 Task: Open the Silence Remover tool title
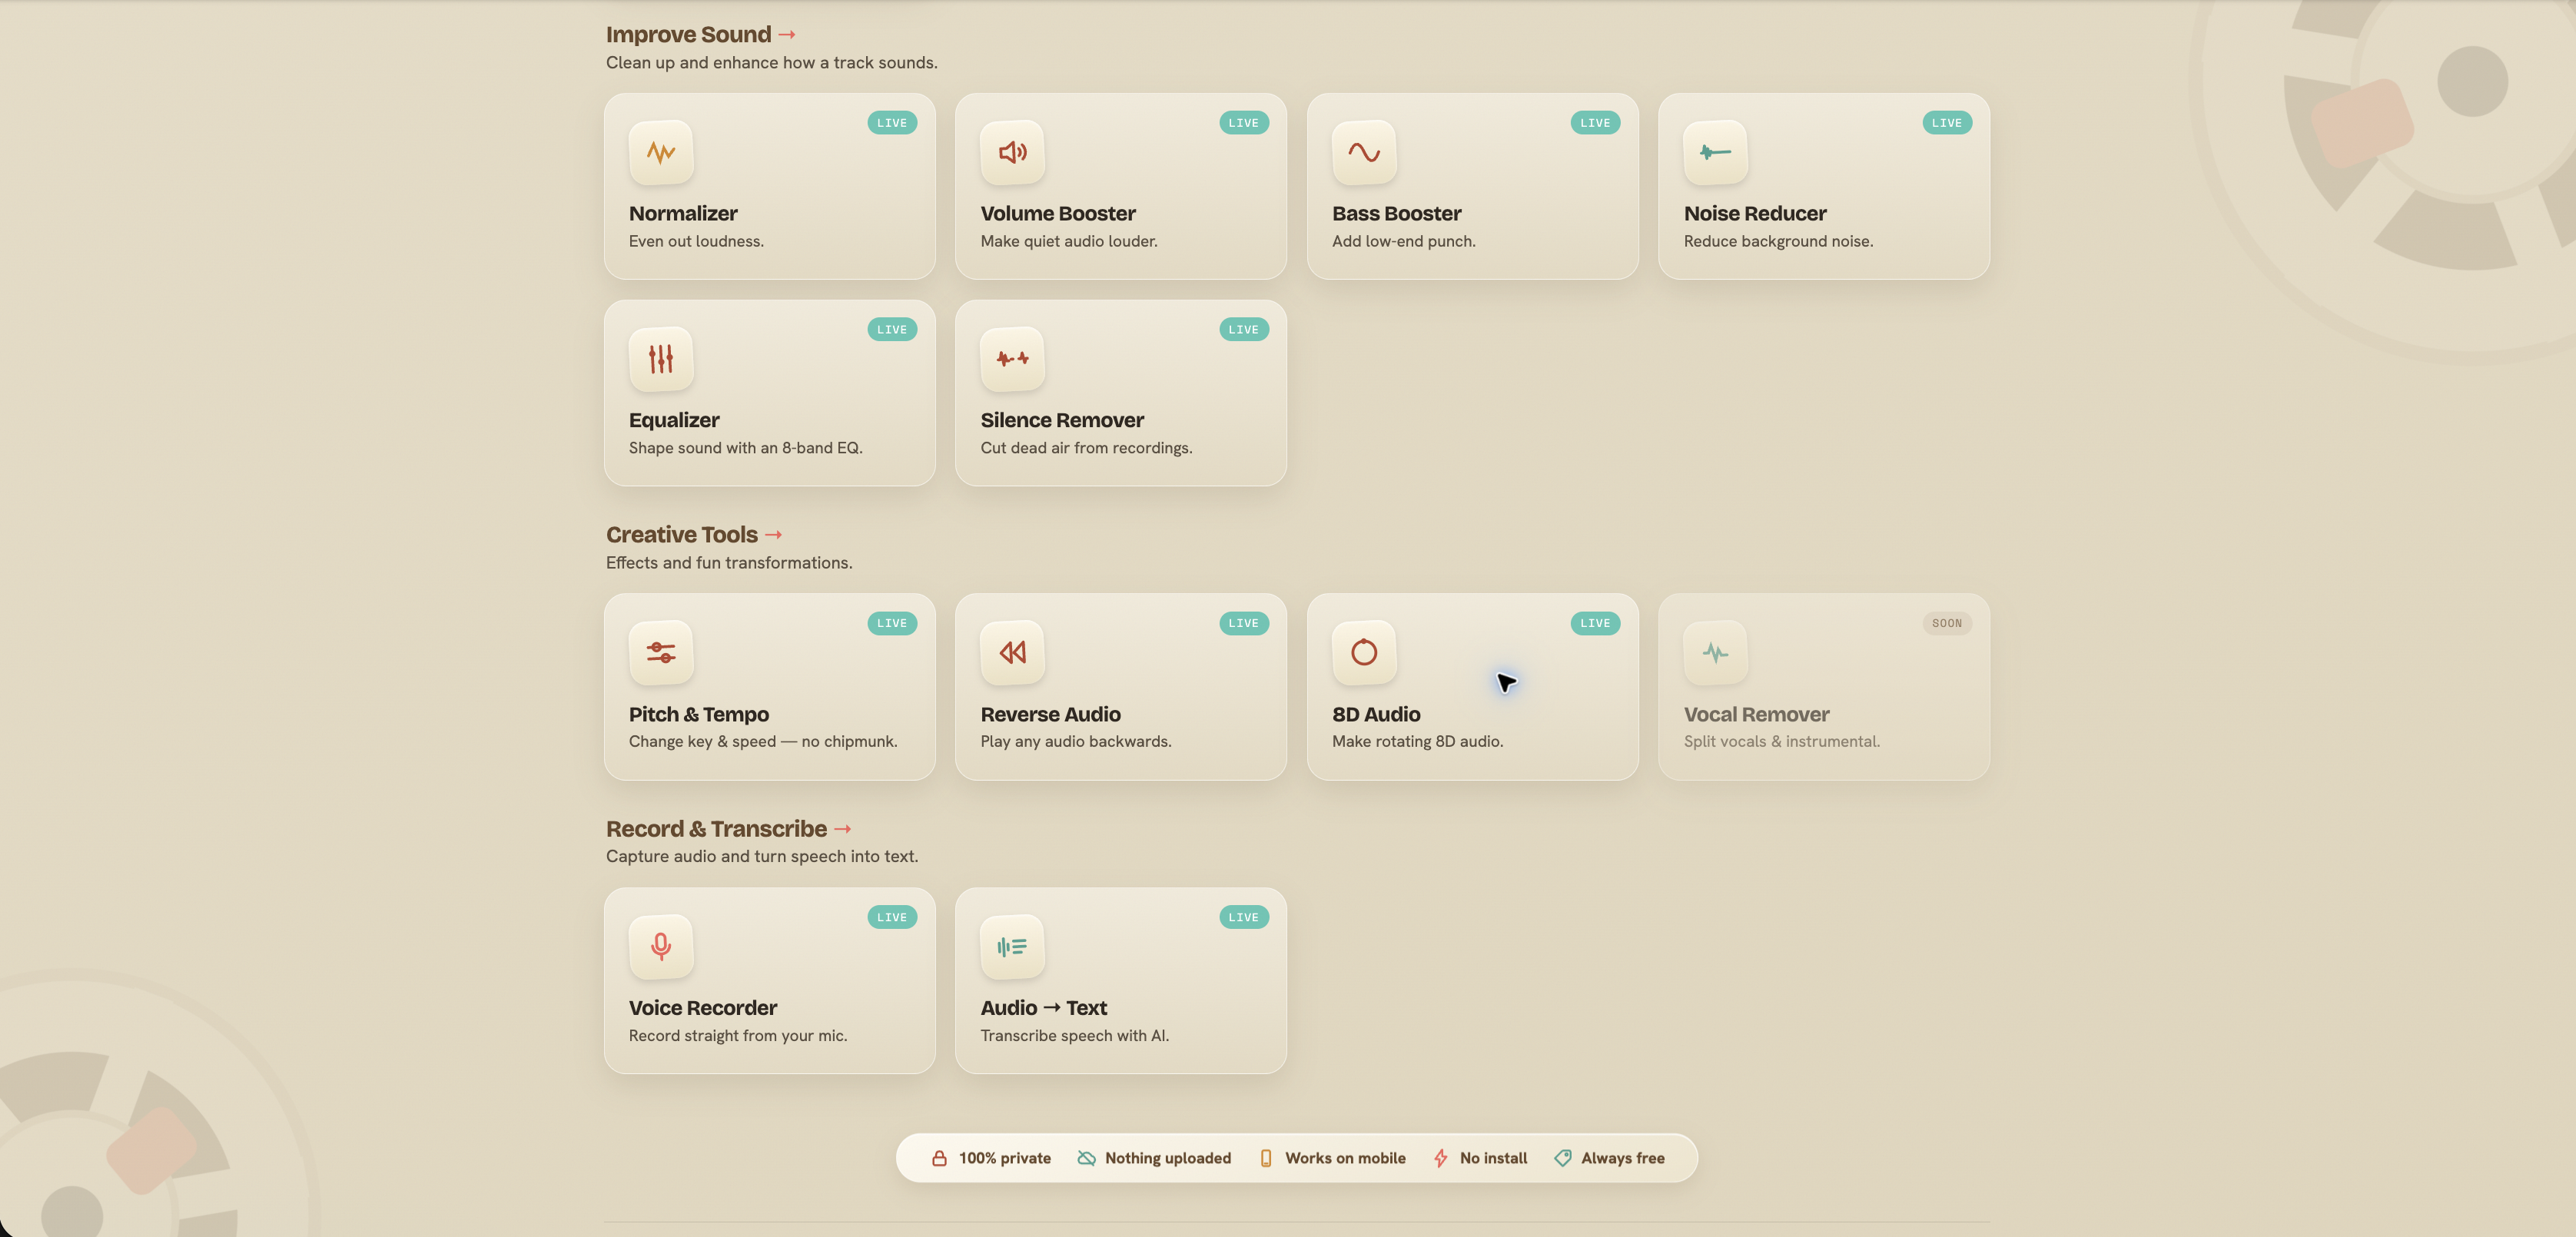click(1062, 420)
